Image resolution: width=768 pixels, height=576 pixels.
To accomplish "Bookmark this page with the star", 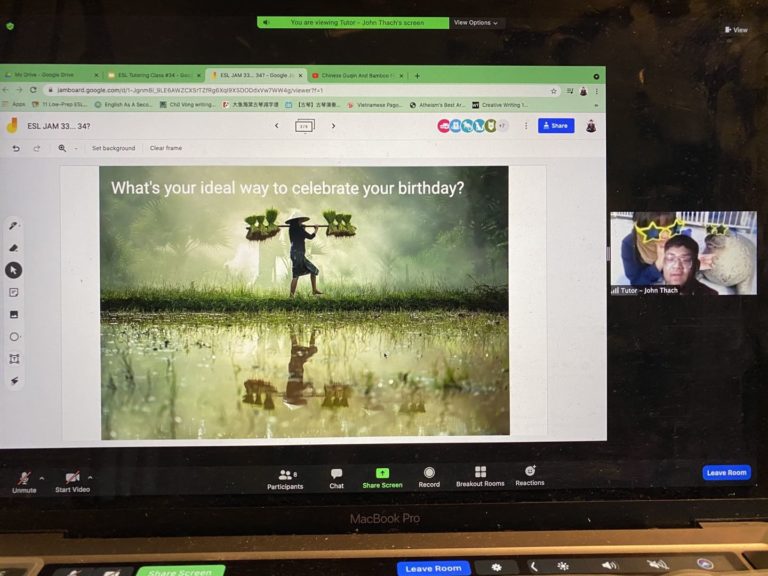I will pyautogui.click(x=553, y=91).
